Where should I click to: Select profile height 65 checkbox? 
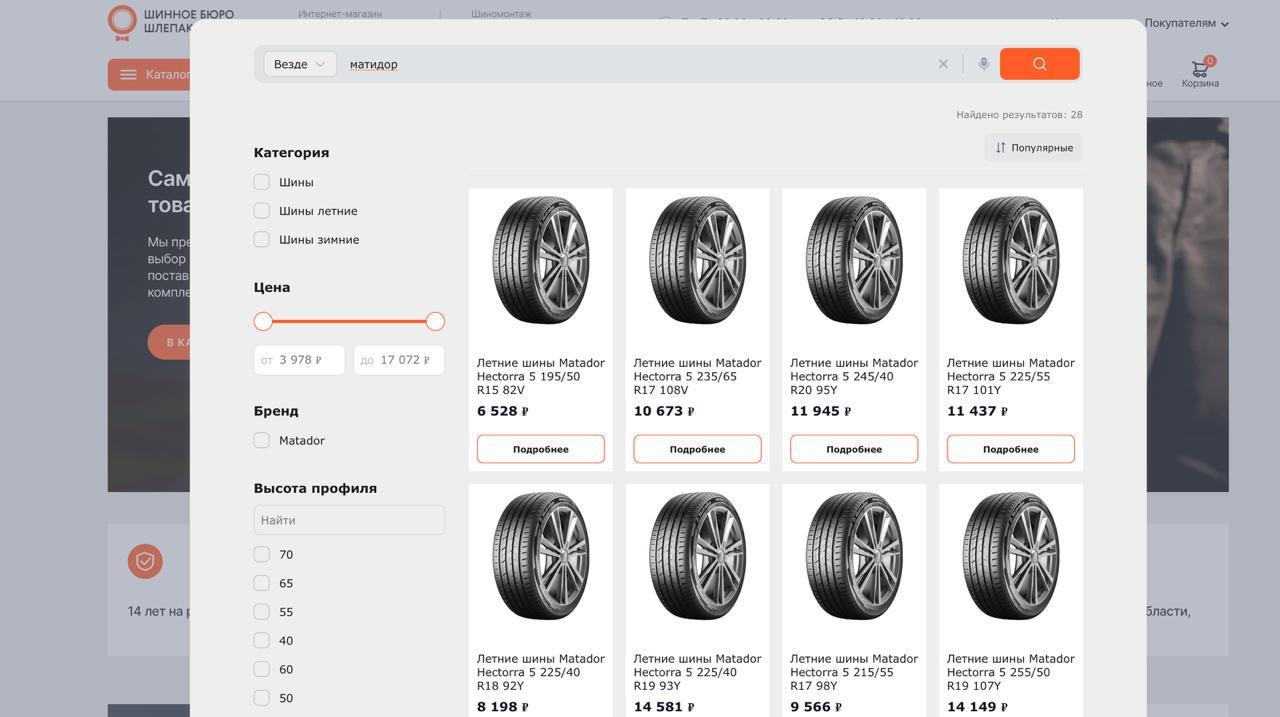(x=262, y=583)
